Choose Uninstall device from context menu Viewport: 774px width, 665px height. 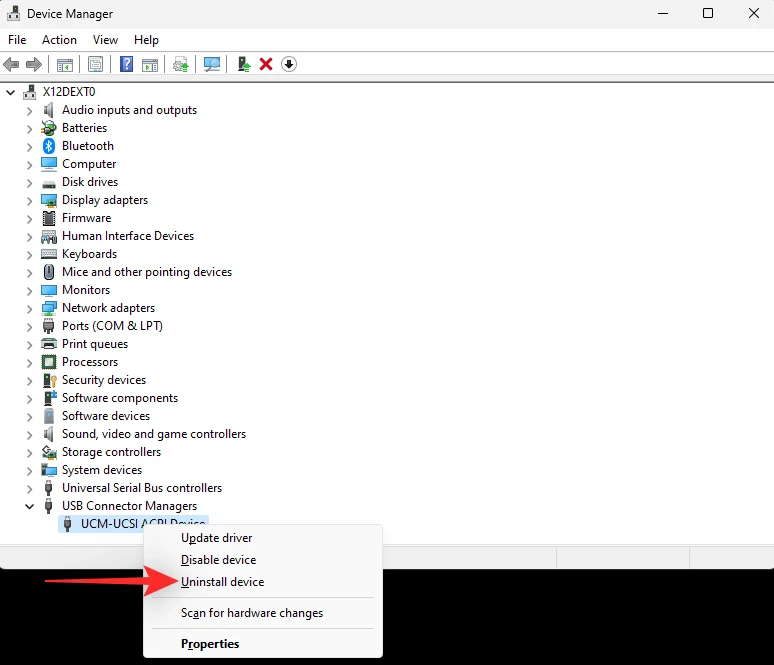263,582
